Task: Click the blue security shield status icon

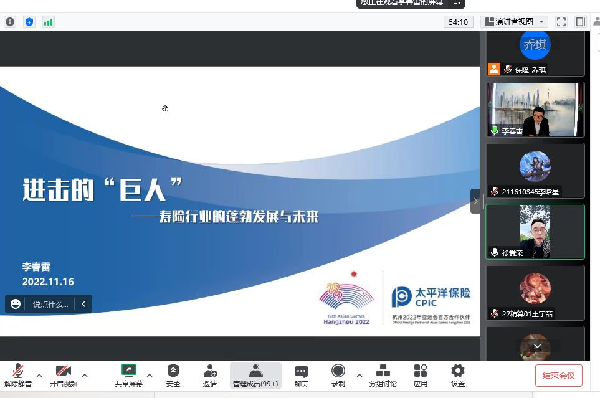Action: (29, 22)
